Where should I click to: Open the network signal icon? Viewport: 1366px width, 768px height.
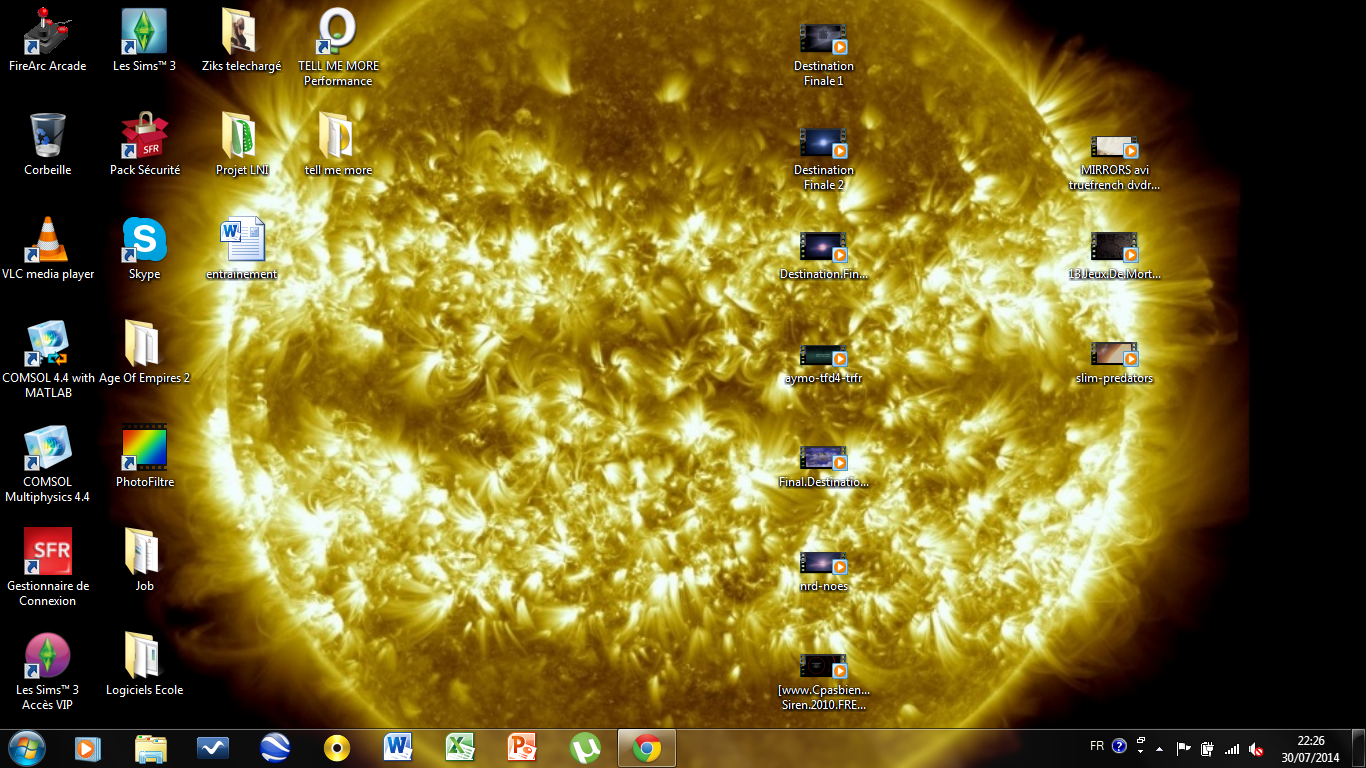(1232, 748)
